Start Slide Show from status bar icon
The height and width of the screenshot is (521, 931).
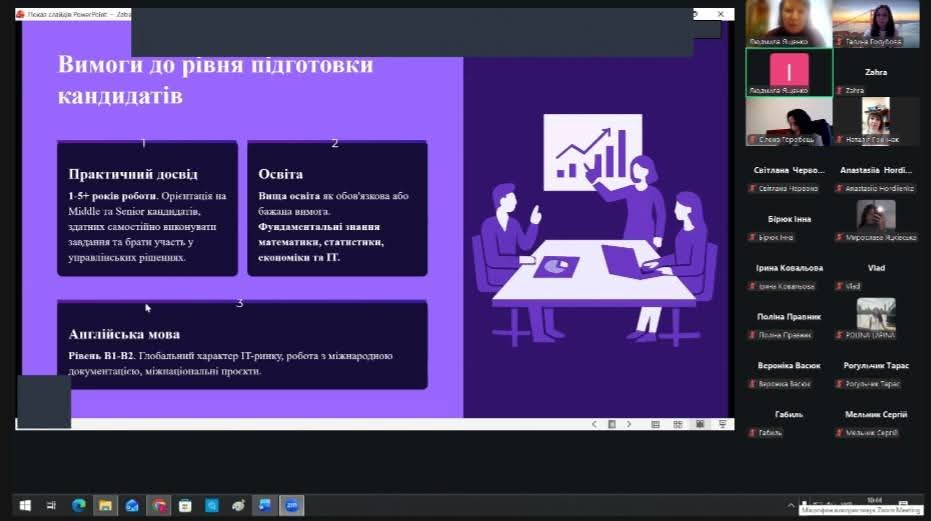tap(721, 424)
